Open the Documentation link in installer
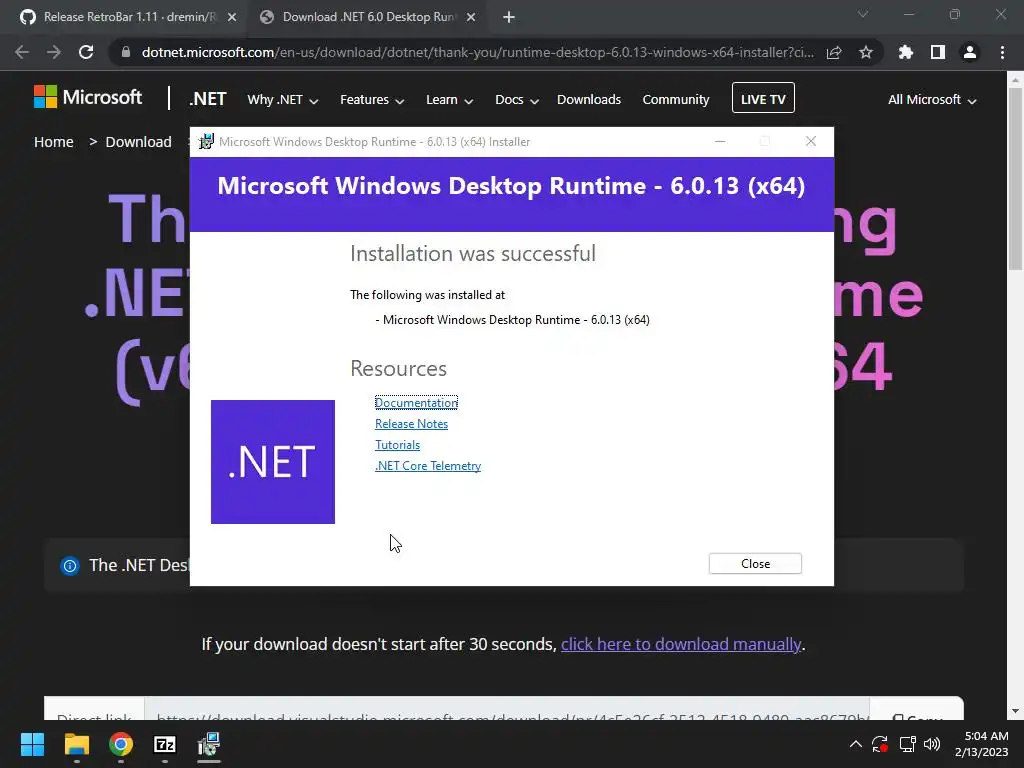The width and height of the screenshot is (1024, 768). [x=416, y=402]
